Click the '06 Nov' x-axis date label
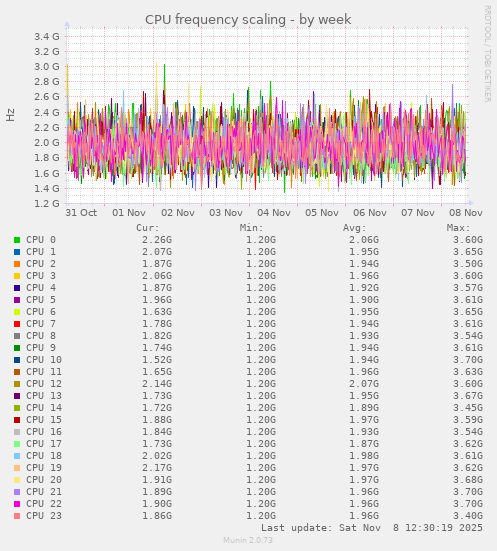 pyautogui.click(x=370, y=213)
